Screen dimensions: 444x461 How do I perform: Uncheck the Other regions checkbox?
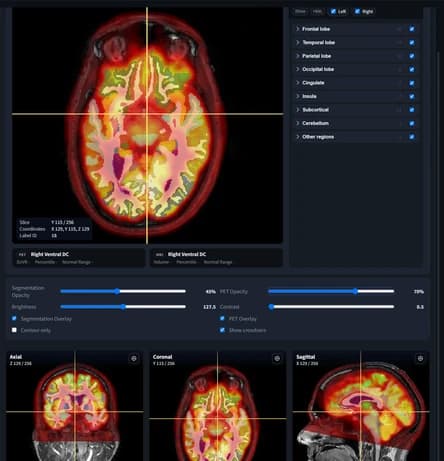pyautogui.click(x=412, y=137)
